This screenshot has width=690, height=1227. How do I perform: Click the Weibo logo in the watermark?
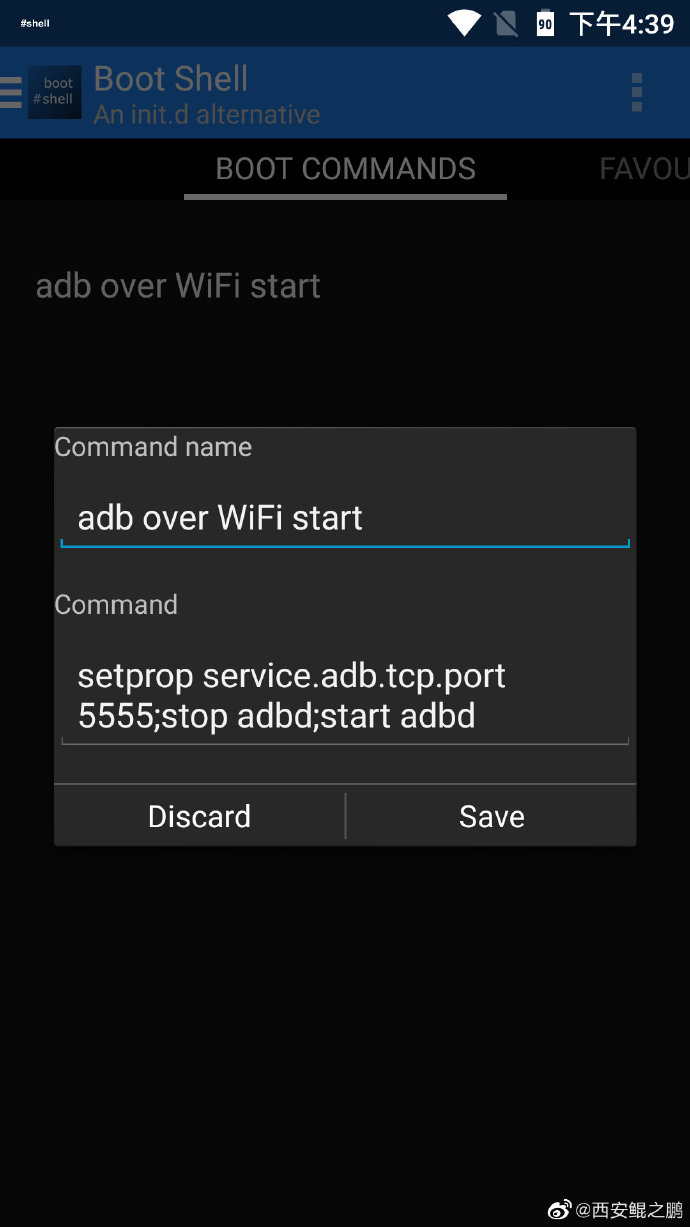tap(561, 1210)
